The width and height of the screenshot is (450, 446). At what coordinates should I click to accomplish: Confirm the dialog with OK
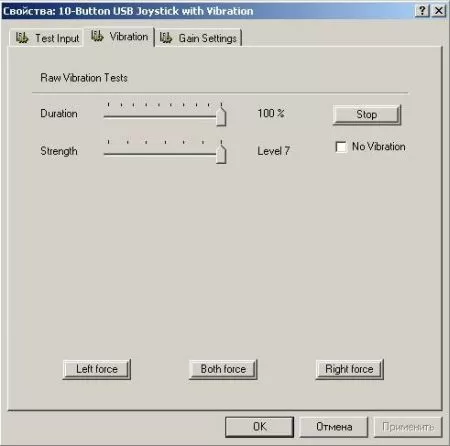point(259,427)
